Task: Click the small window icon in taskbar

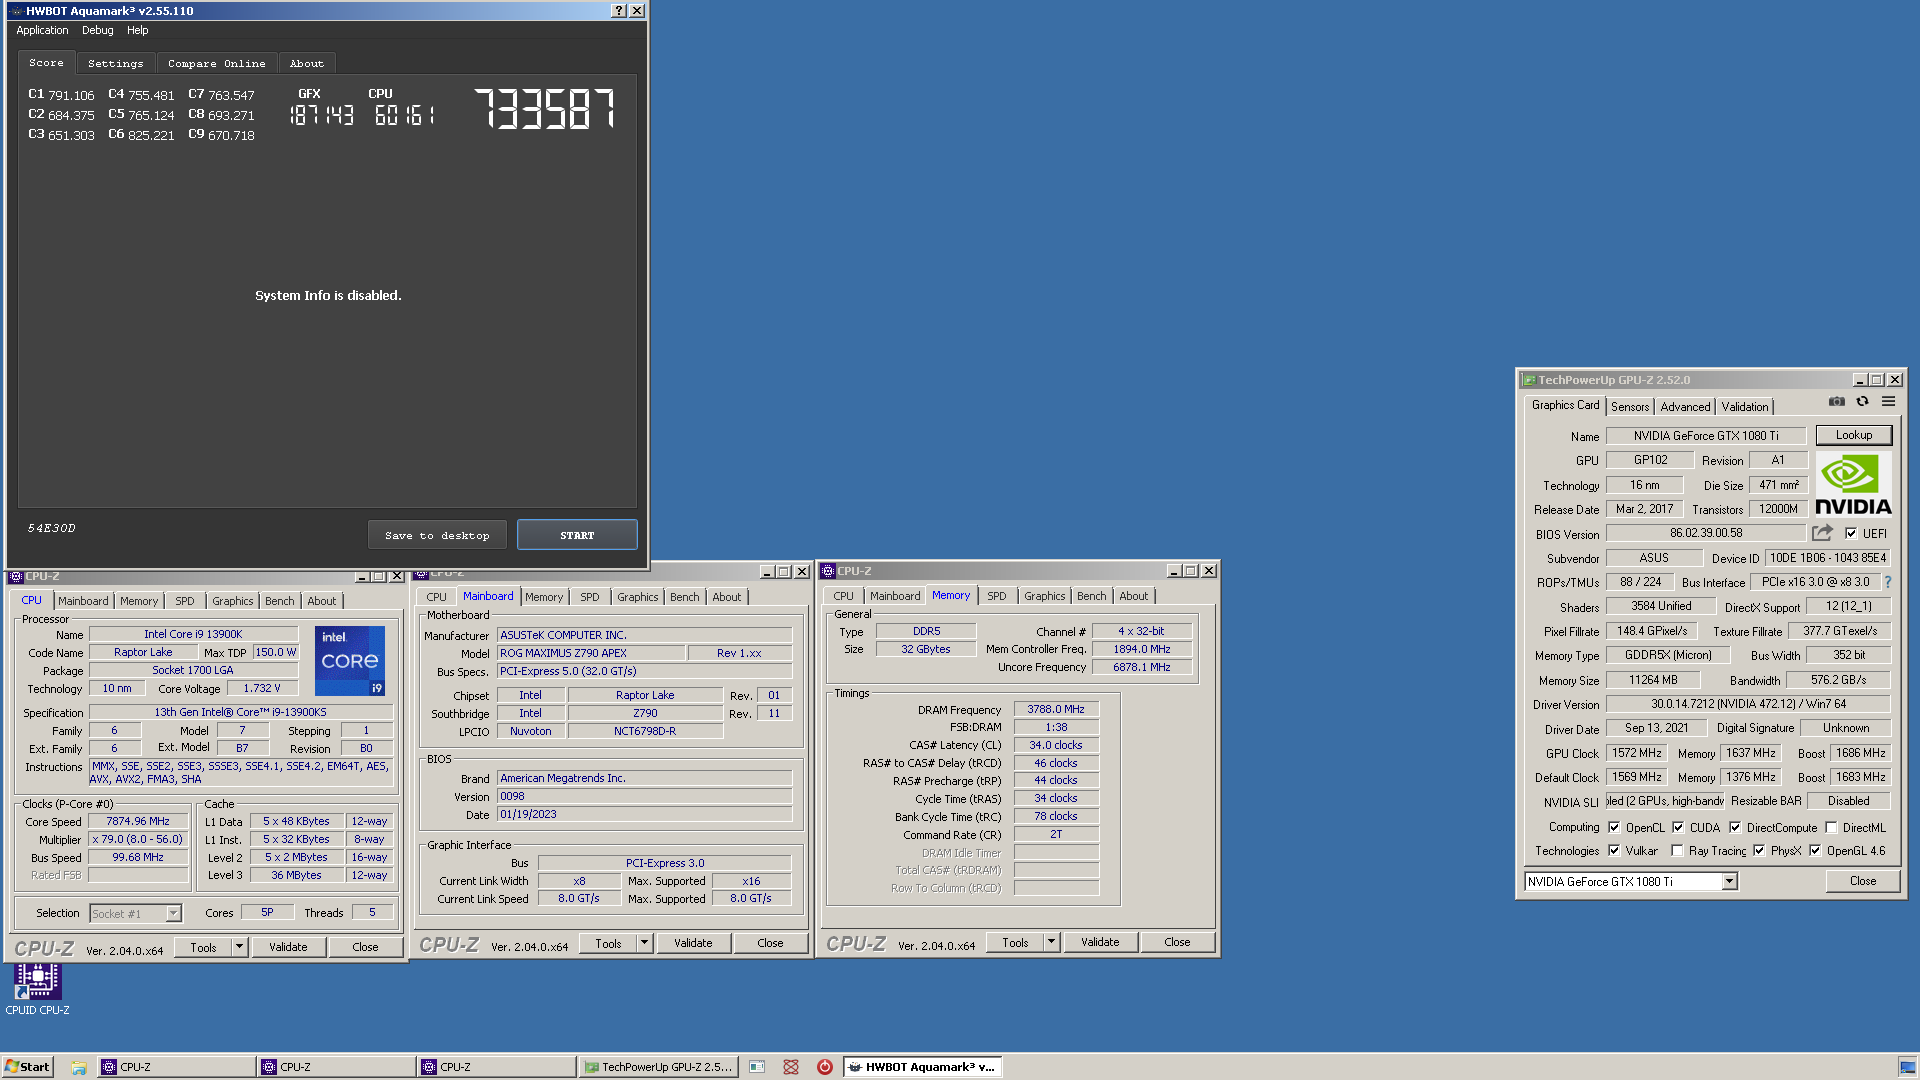Action: [757, 1067]
